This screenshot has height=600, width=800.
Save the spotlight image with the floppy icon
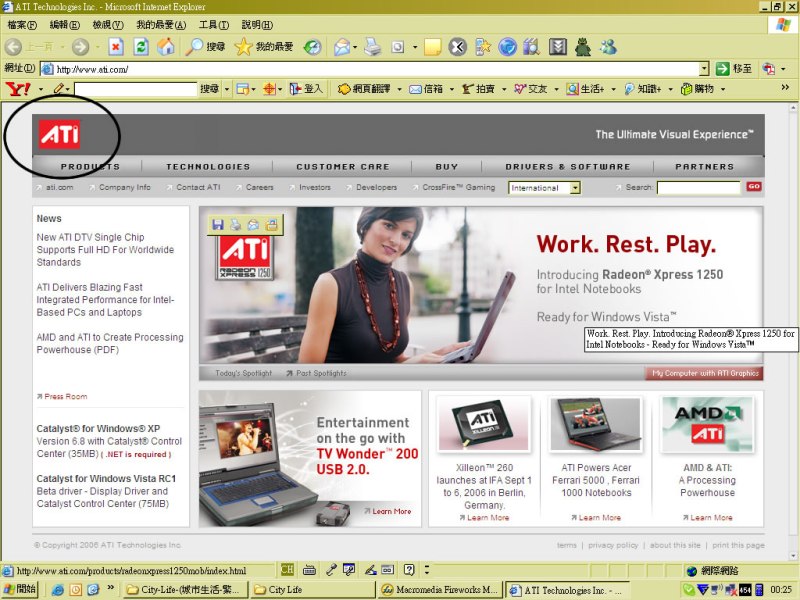pos(218,224)
